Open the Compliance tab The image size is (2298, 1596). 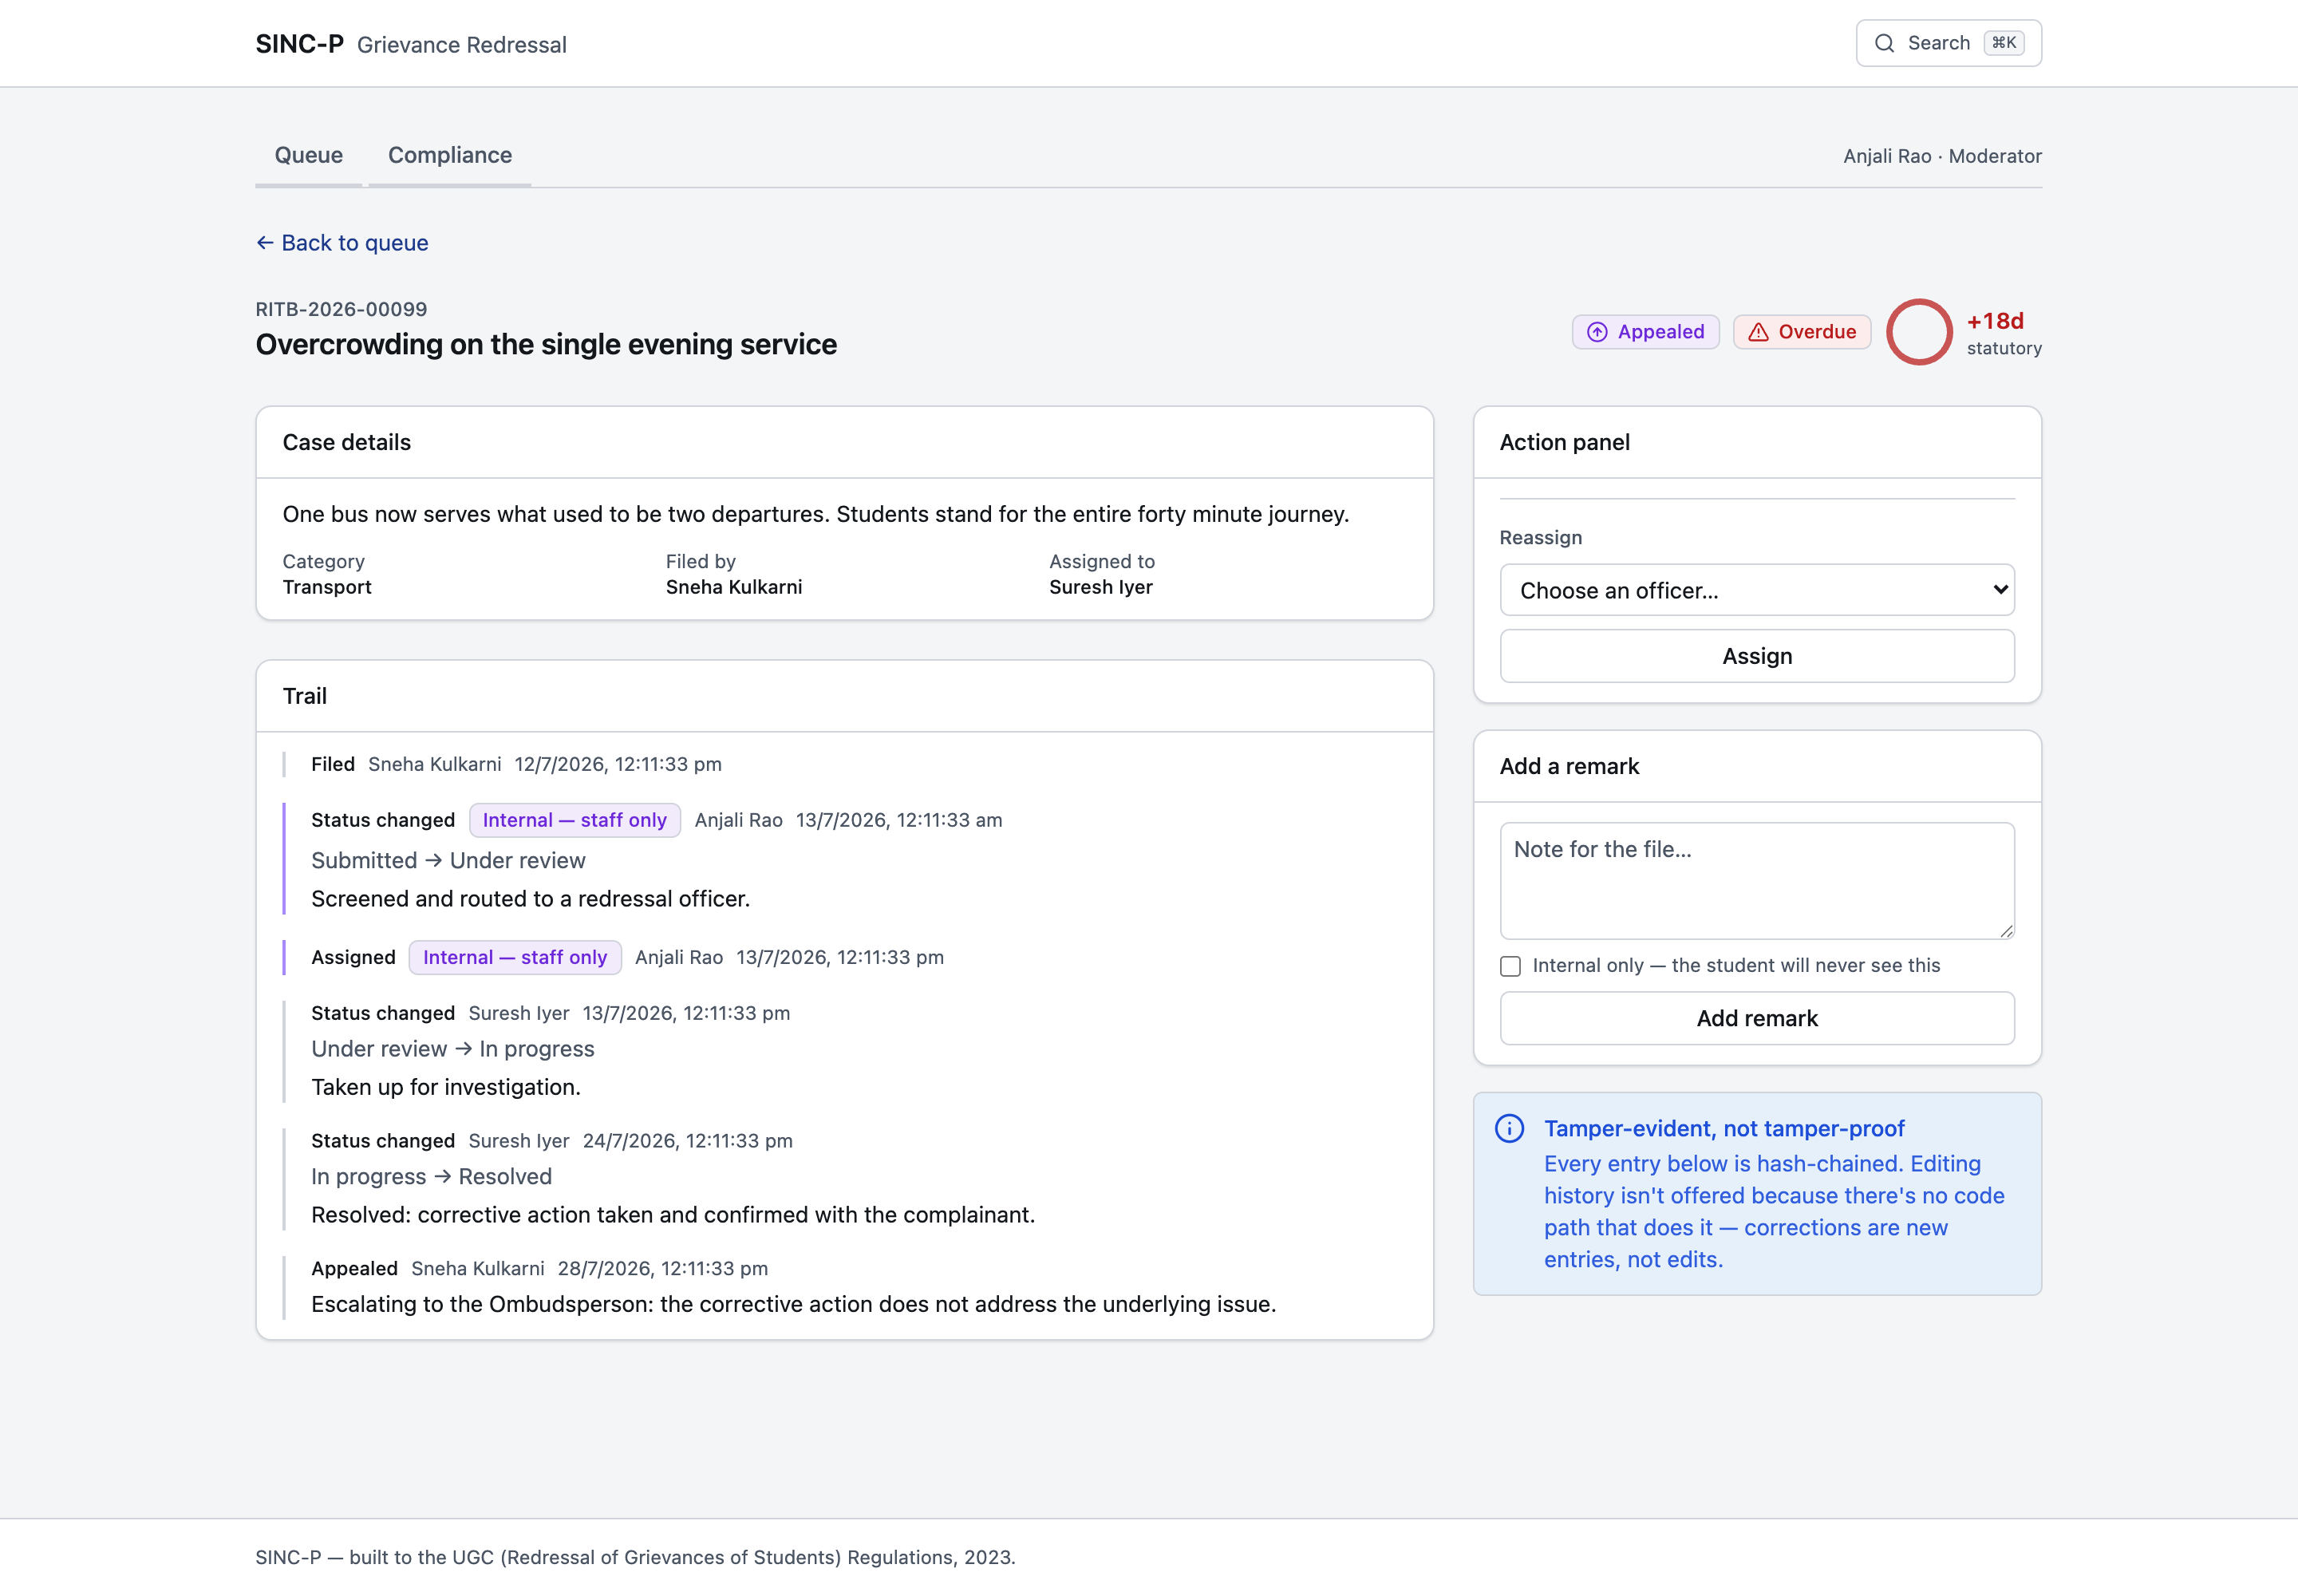point(450,155)
